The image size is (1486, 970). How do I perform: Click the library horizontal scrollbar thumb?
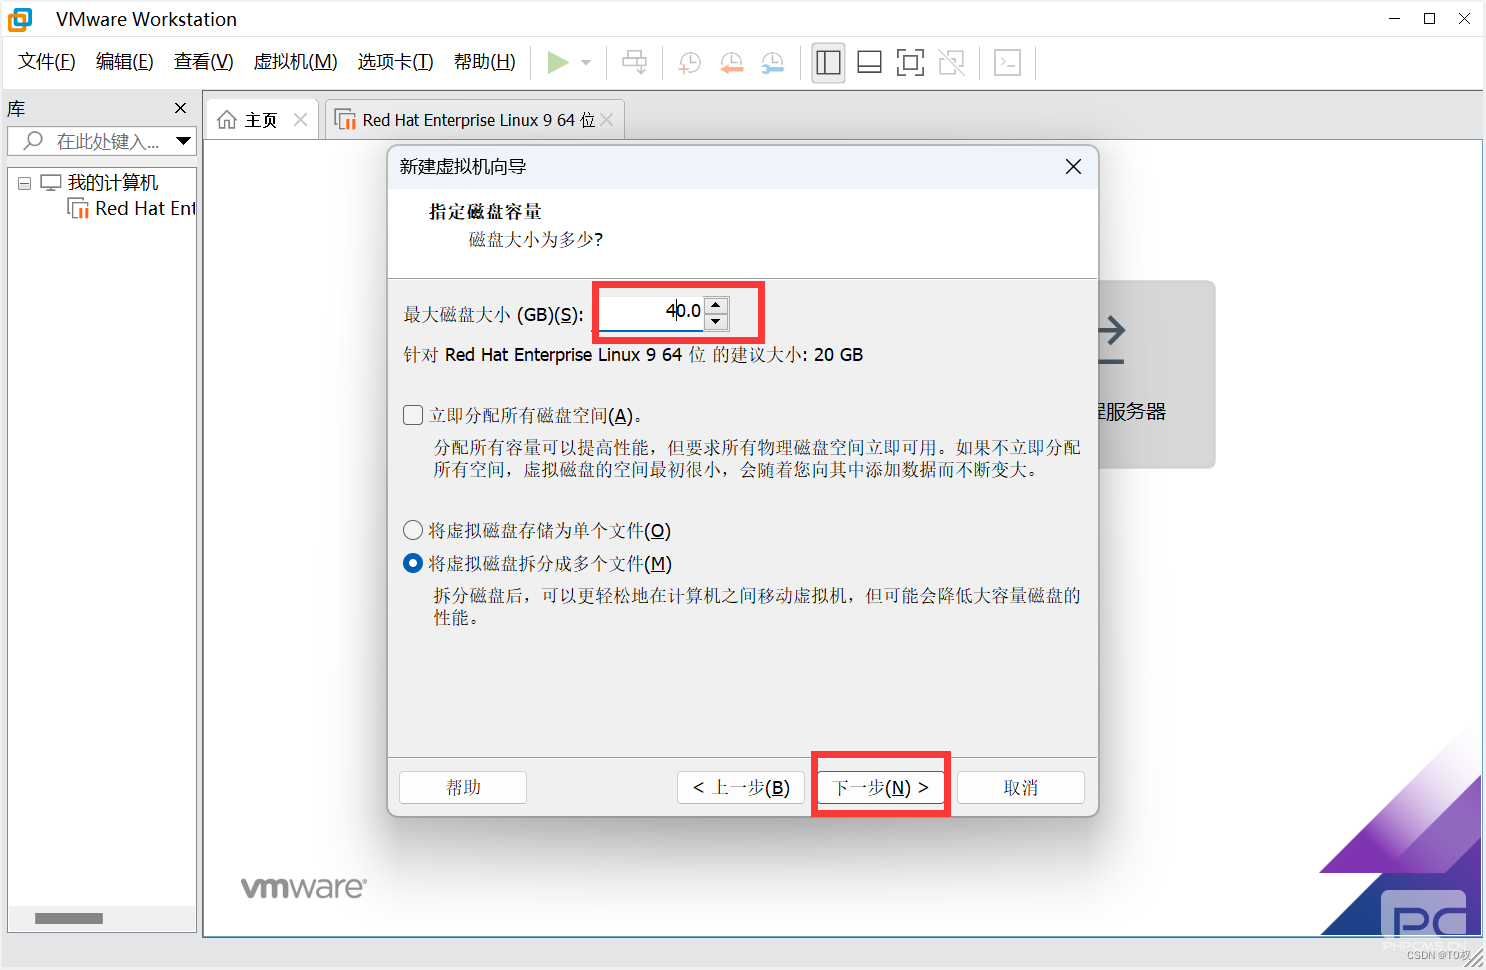69,918
